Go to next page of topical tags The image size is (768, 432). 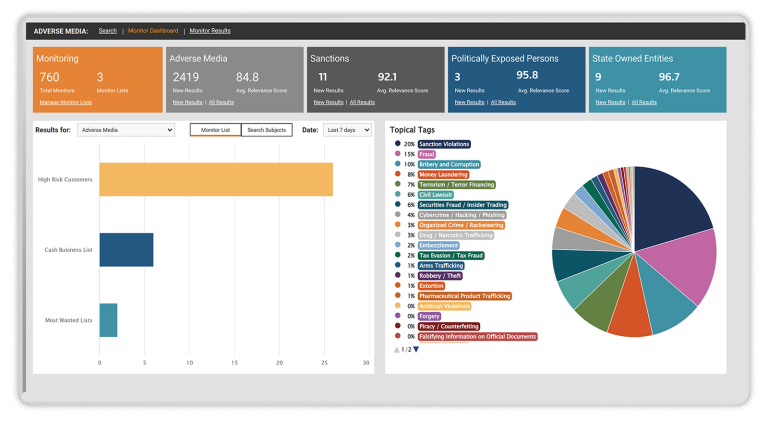coord(417,349)
